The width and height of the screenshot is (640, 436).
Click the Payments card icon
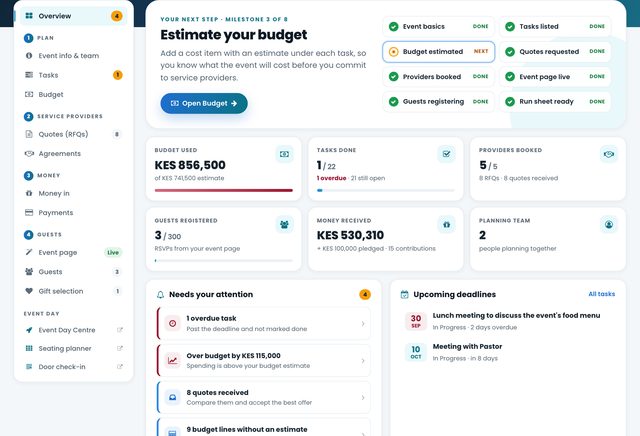pyautogui.click(x=29, y=212)
